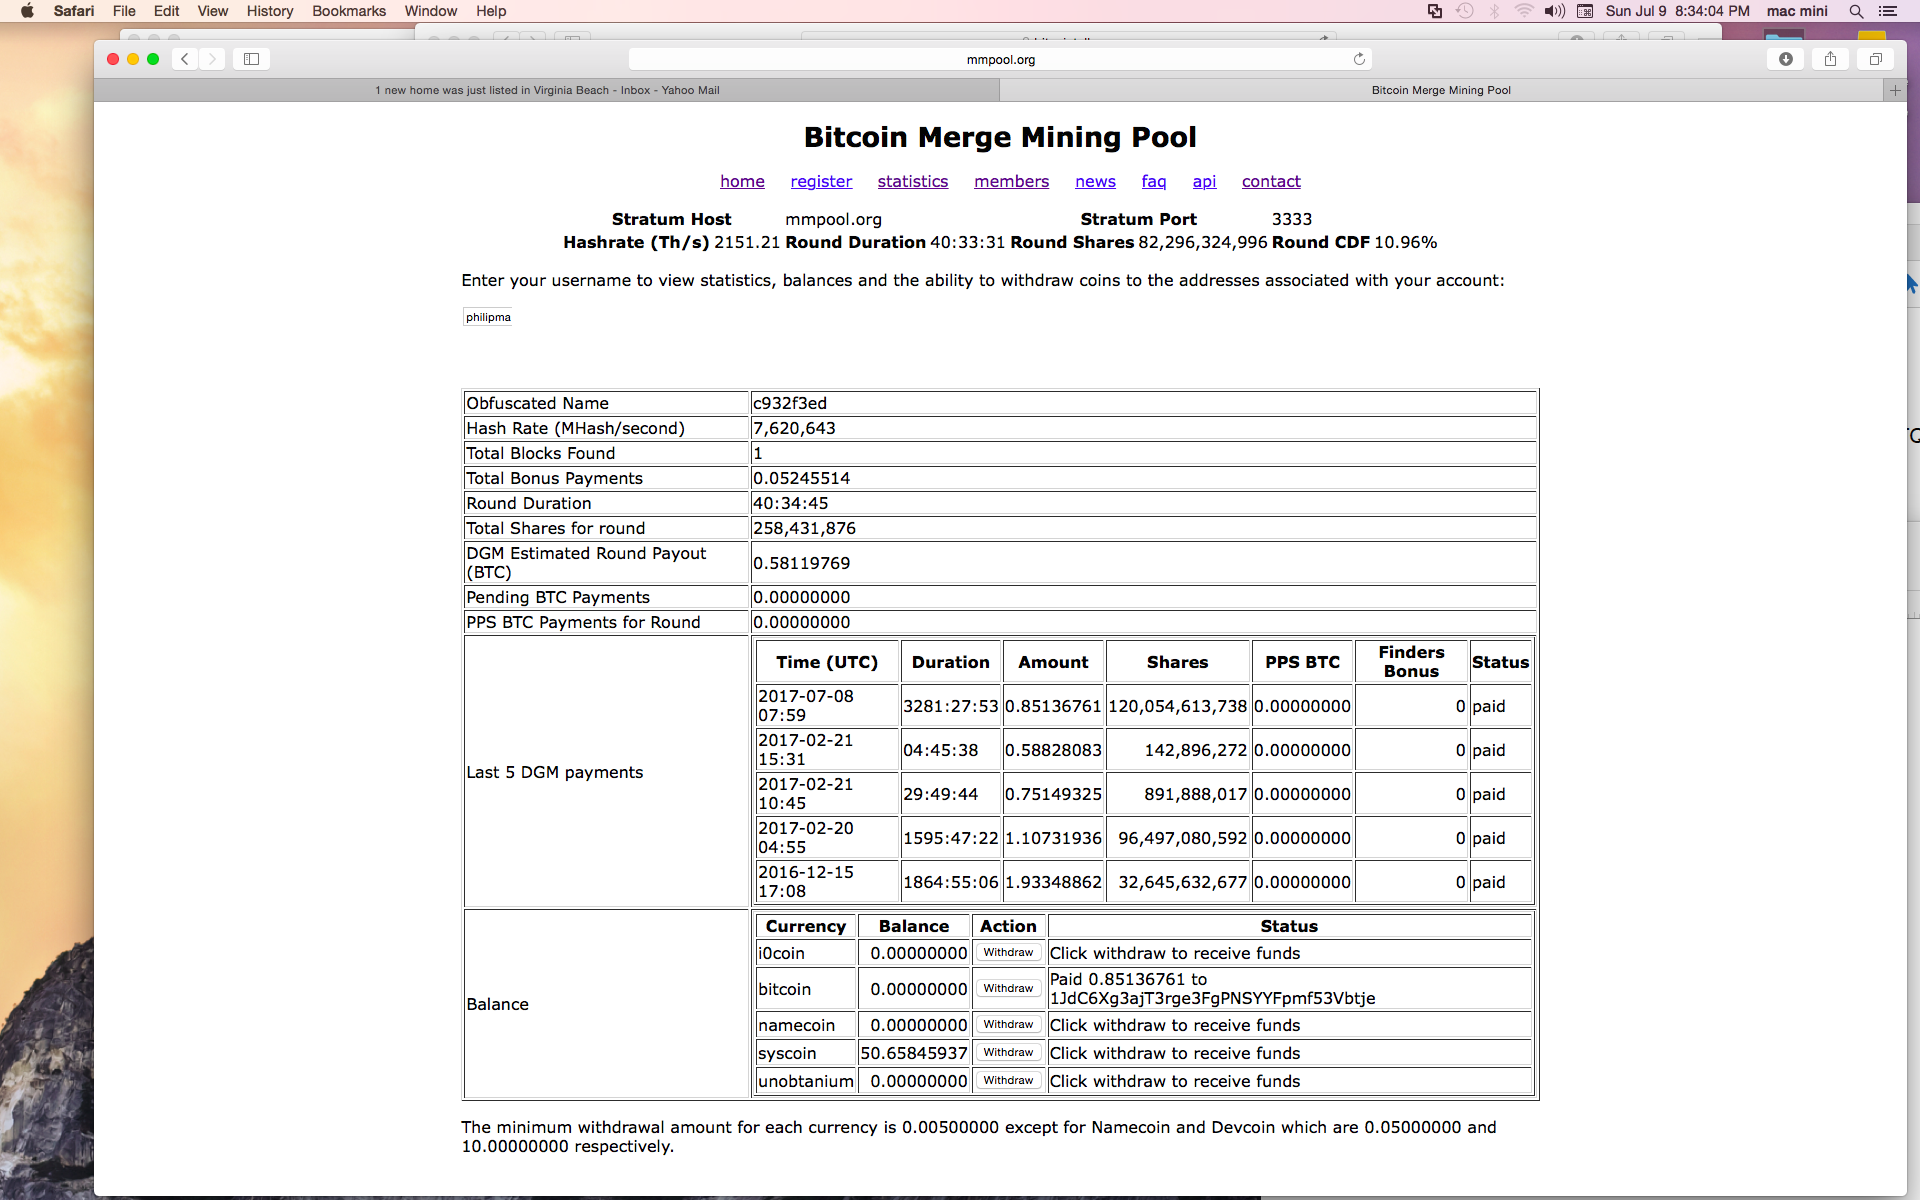The image size is (1920, 1200).
Task: Open the File menu
Action: [124, 11]
